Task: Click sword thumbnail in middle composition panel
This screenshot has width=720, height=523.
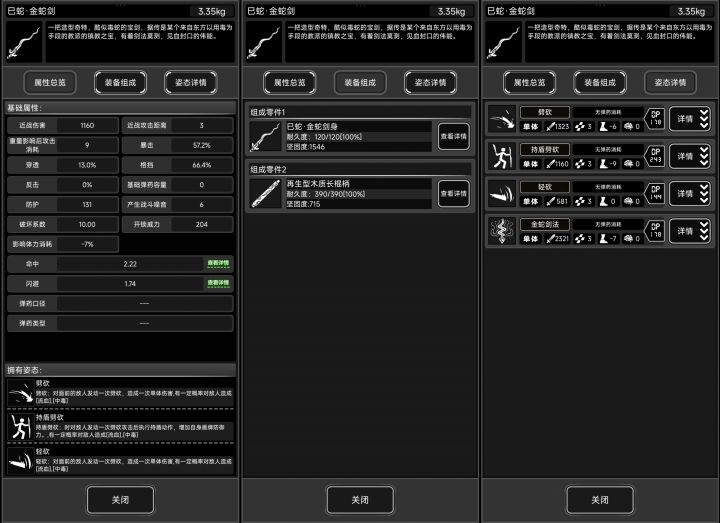Action: [x=264, y=42]
